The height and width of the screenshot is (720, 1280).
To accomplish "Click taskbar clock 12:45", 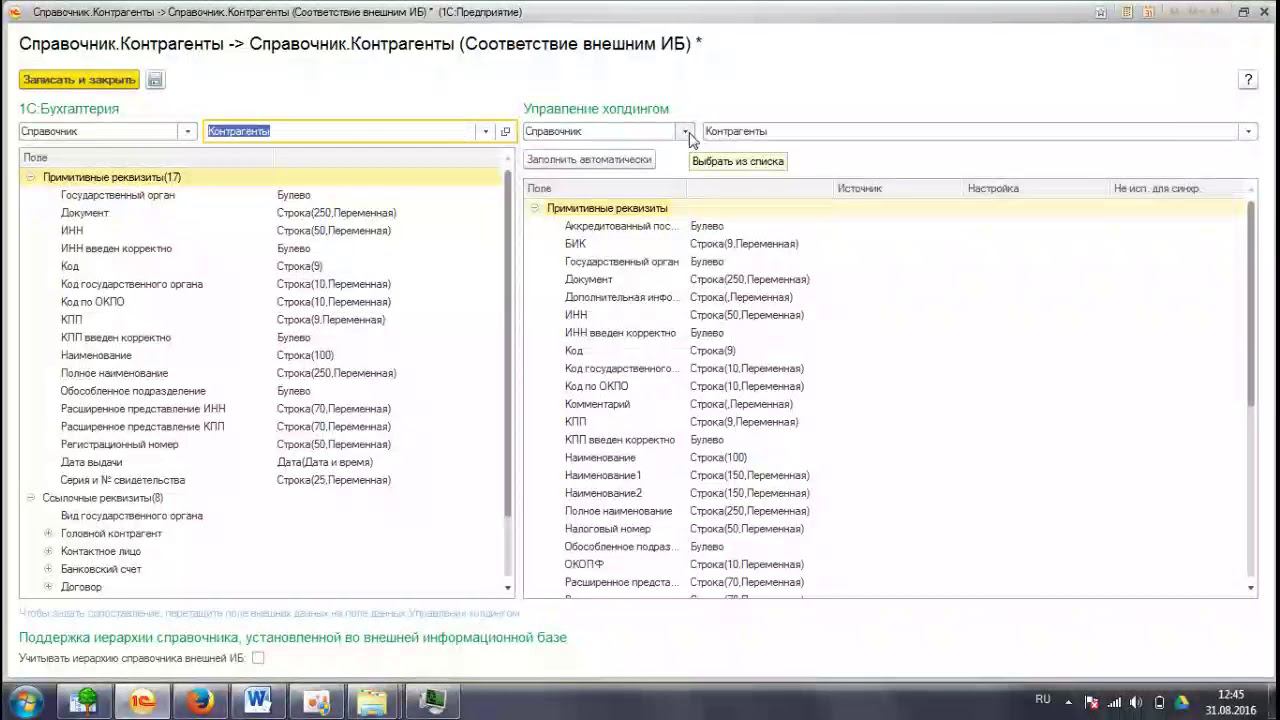I will [1231, 695].
